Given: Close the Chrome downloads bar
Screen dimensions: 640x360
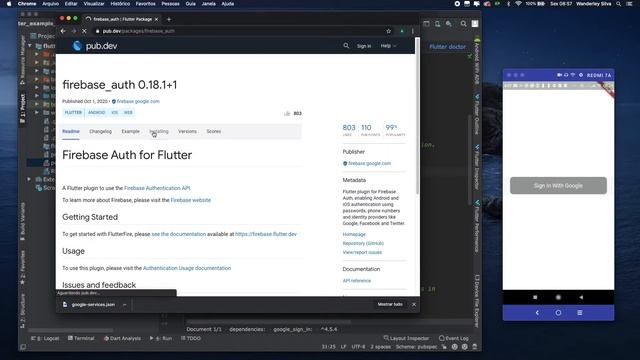Looking at the screenshot, I should (414, 304).
